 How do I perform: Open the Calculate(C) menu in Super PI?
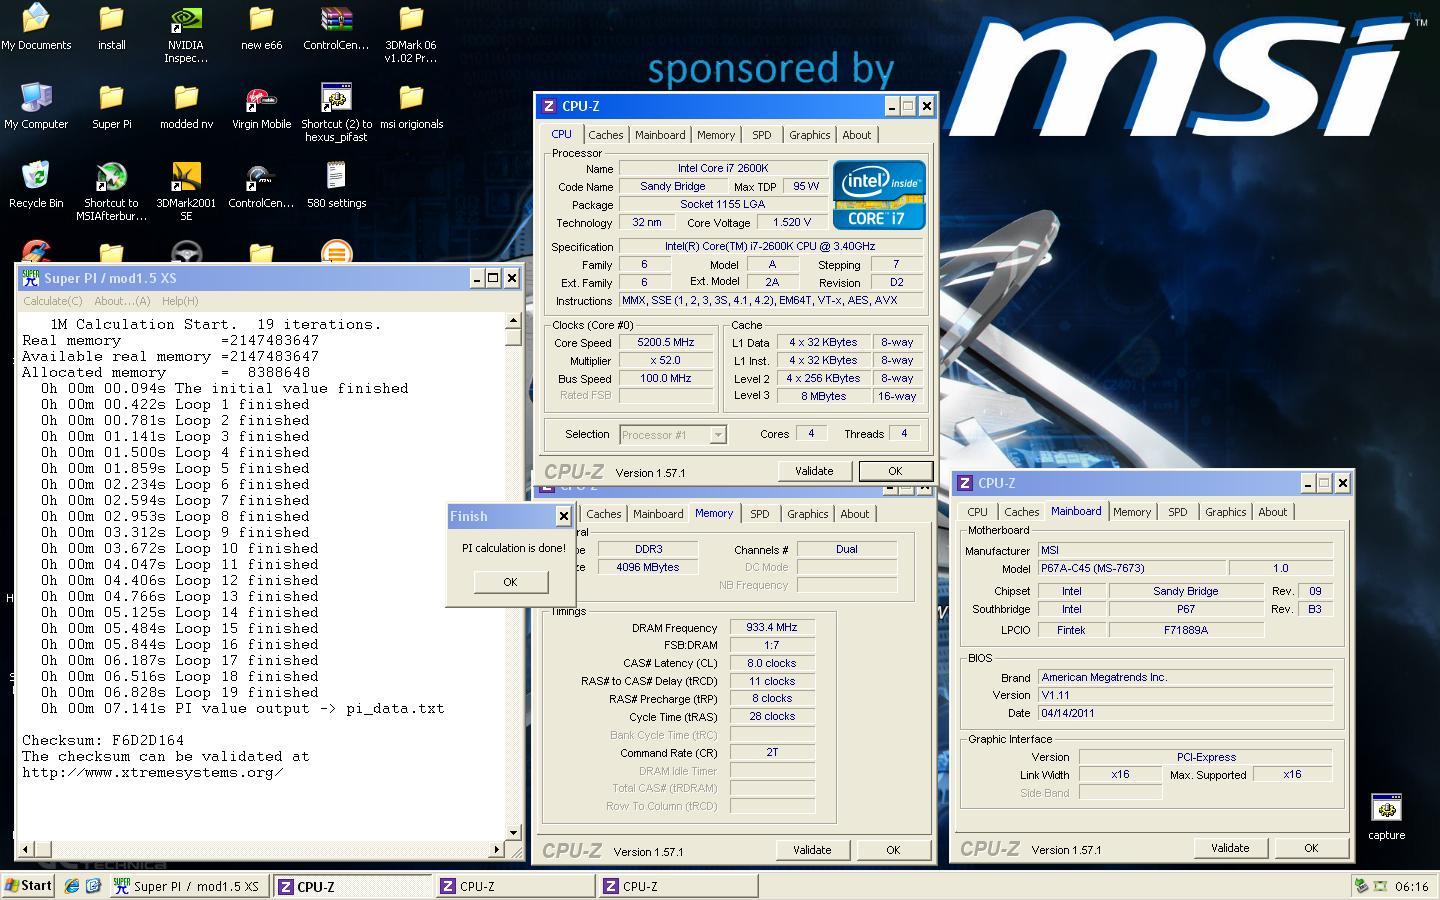tap(53, 301)
